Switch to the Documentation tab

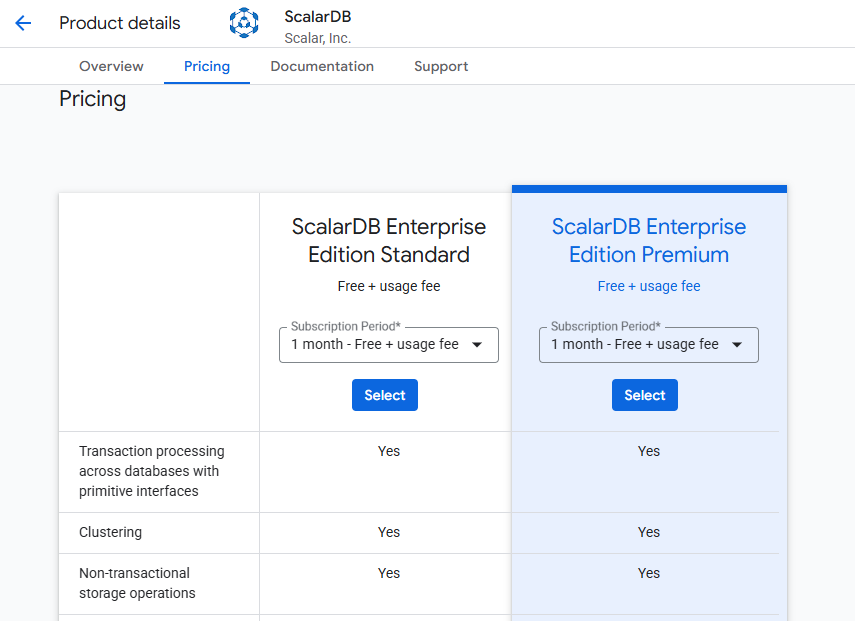coord(322,66)
